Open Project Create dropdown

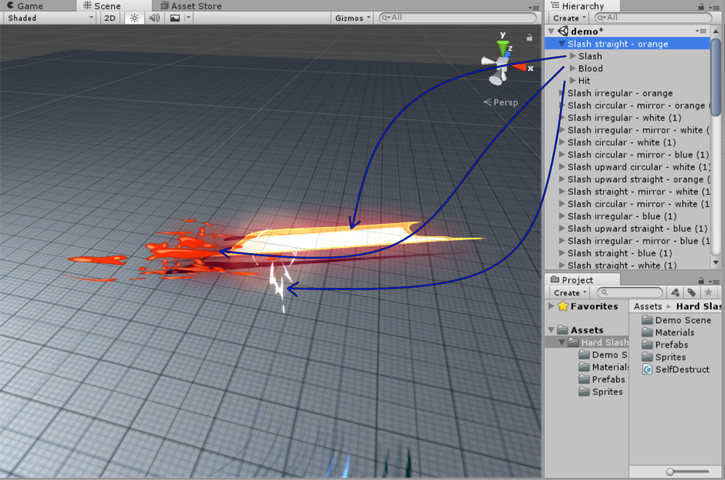[570, 293]
